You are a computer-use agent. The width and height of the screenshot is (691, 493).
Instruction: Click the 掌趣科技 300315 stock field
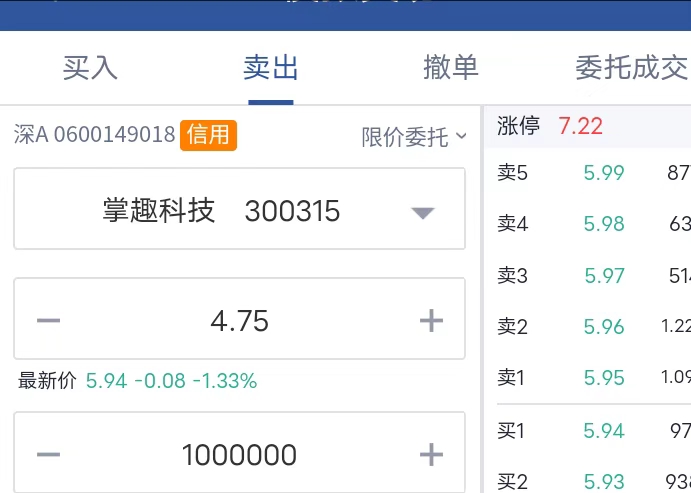pos(240,208)
